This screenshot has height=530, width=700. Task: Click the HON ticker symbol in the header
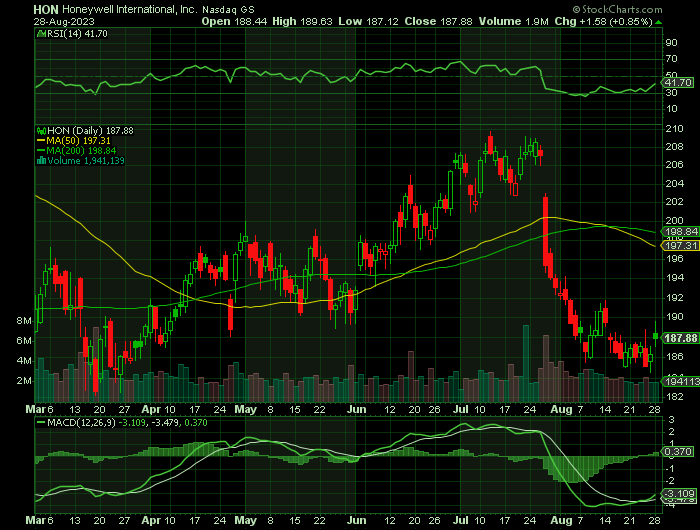(46, 9)
